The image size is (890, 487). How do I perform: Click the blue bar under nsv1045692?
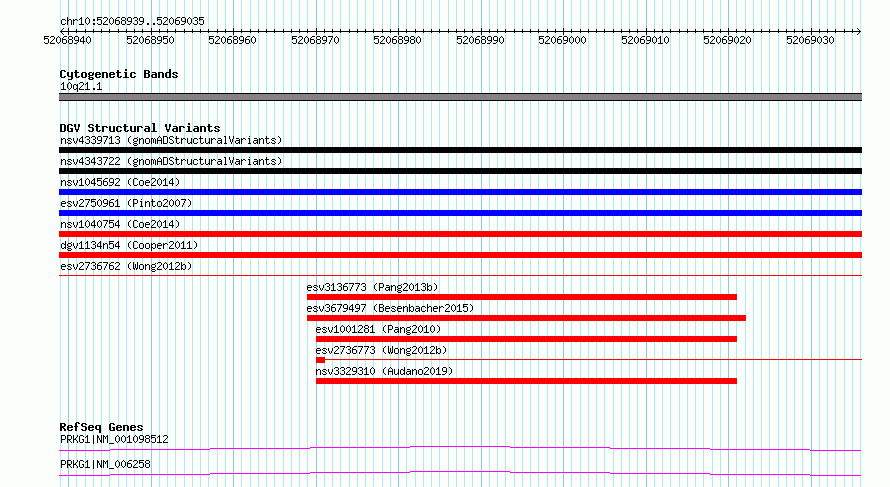click(x=460, y=192)
